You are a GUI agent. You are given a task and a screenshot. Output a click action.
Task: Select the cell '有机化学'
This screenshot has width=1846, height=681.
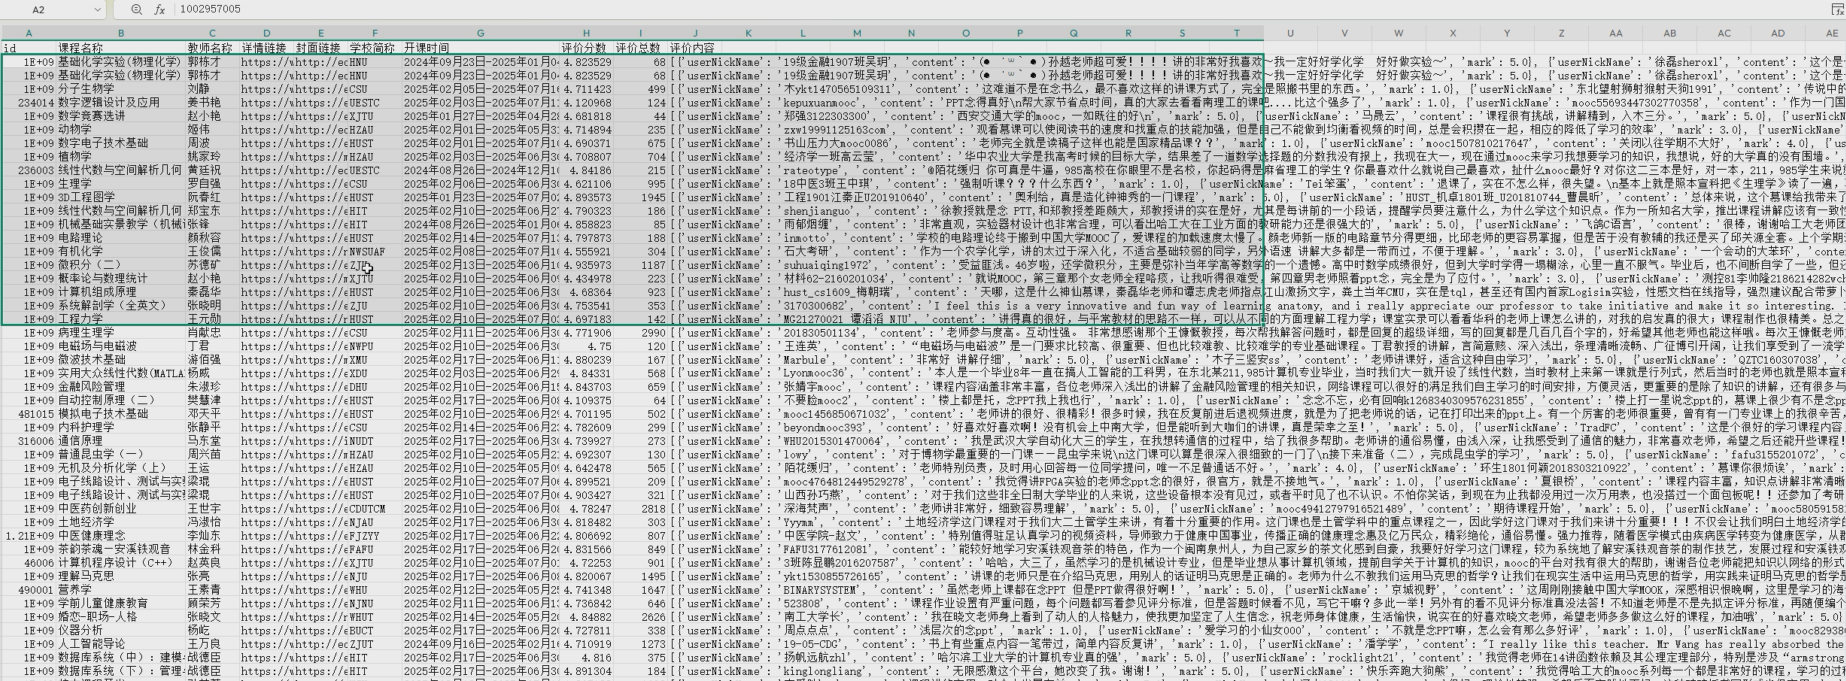[121, 252]
